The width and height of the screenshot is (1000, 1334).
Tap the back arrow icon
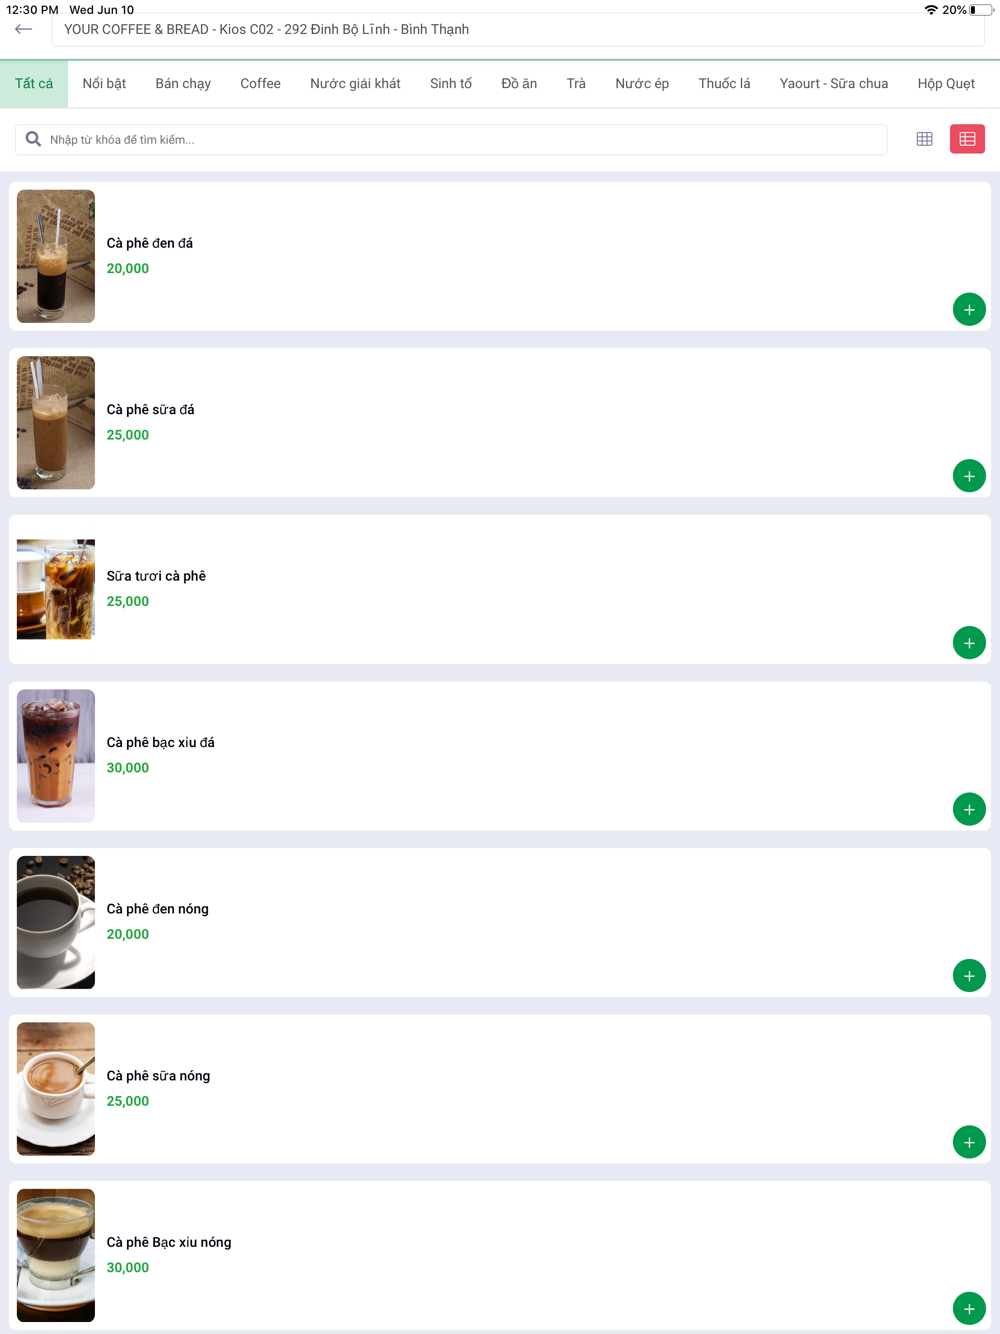(24, 29)
